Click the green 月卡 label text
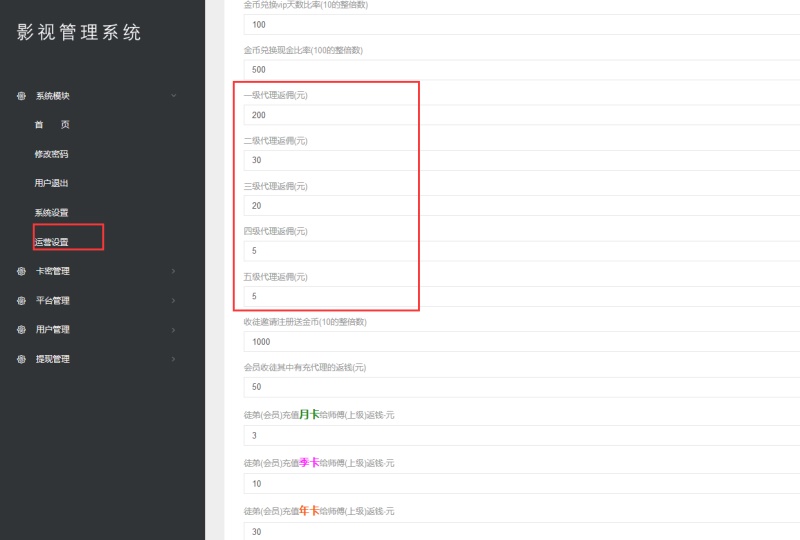This screenshot has height=540, width=800. click(x=309, y=414)
